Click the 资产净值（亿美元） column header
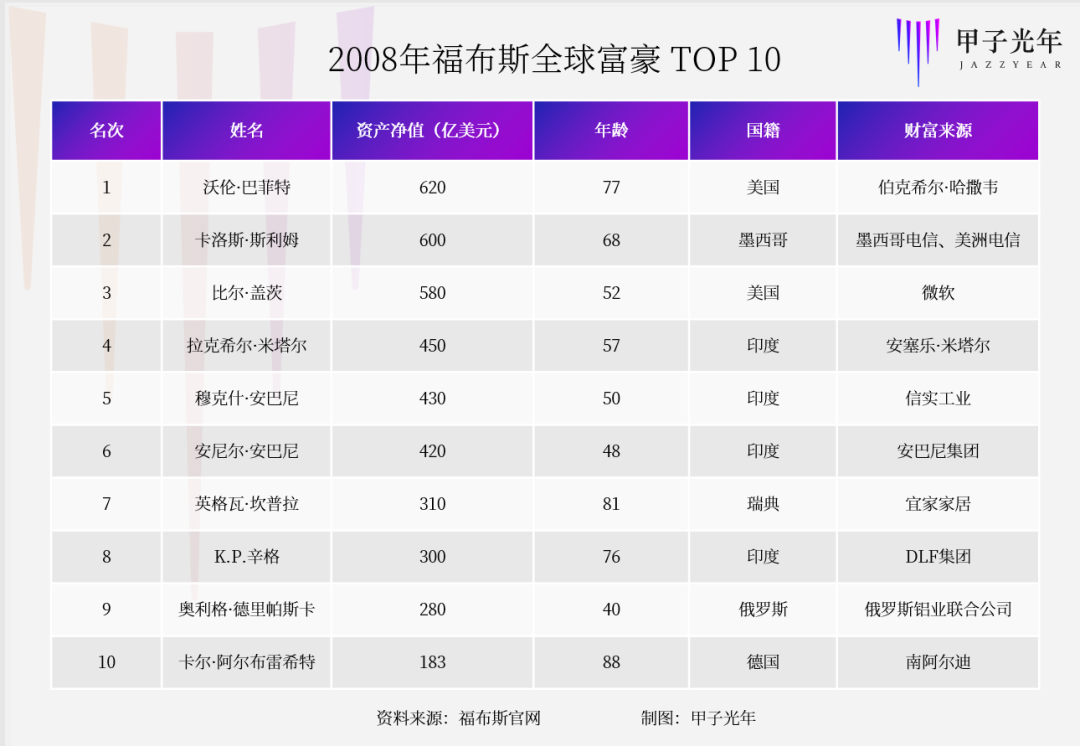The image size is (1080, 746). (433, 131)
